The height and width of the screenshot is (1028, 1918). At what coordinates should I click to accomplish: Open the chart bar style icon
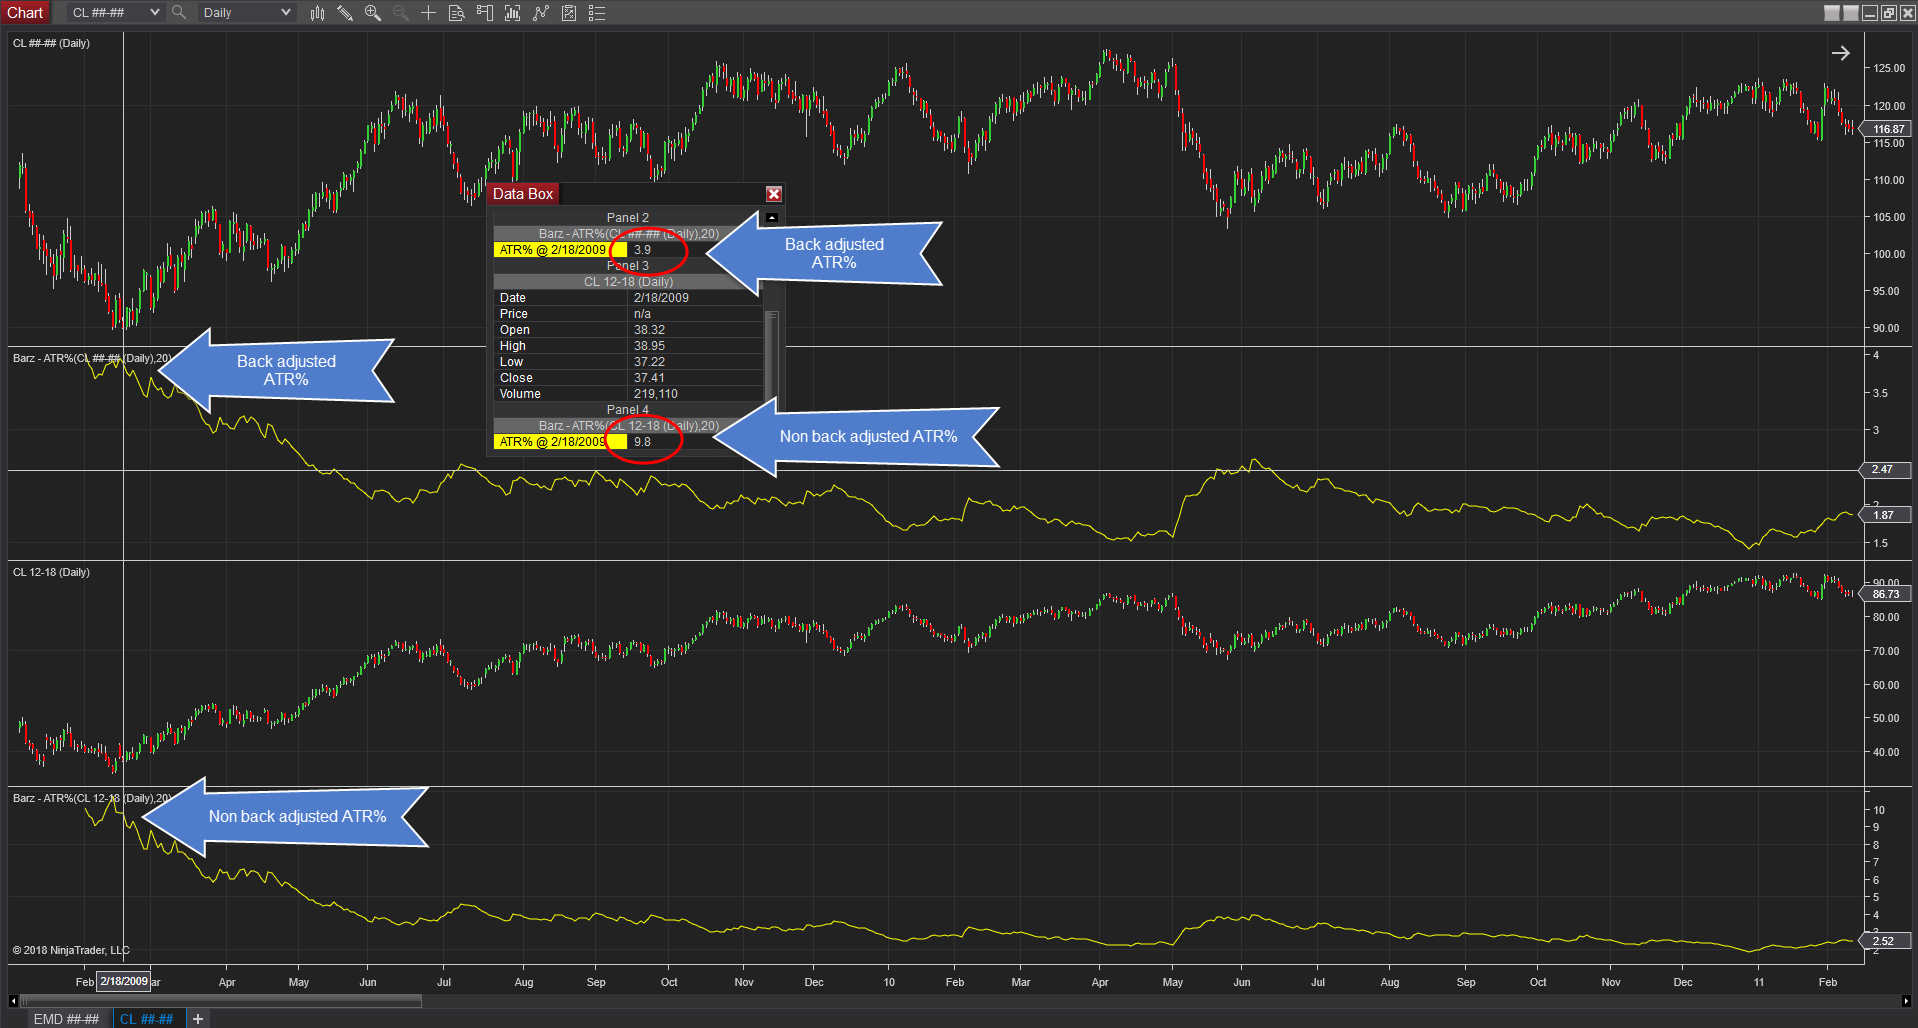tap(318, 13)
